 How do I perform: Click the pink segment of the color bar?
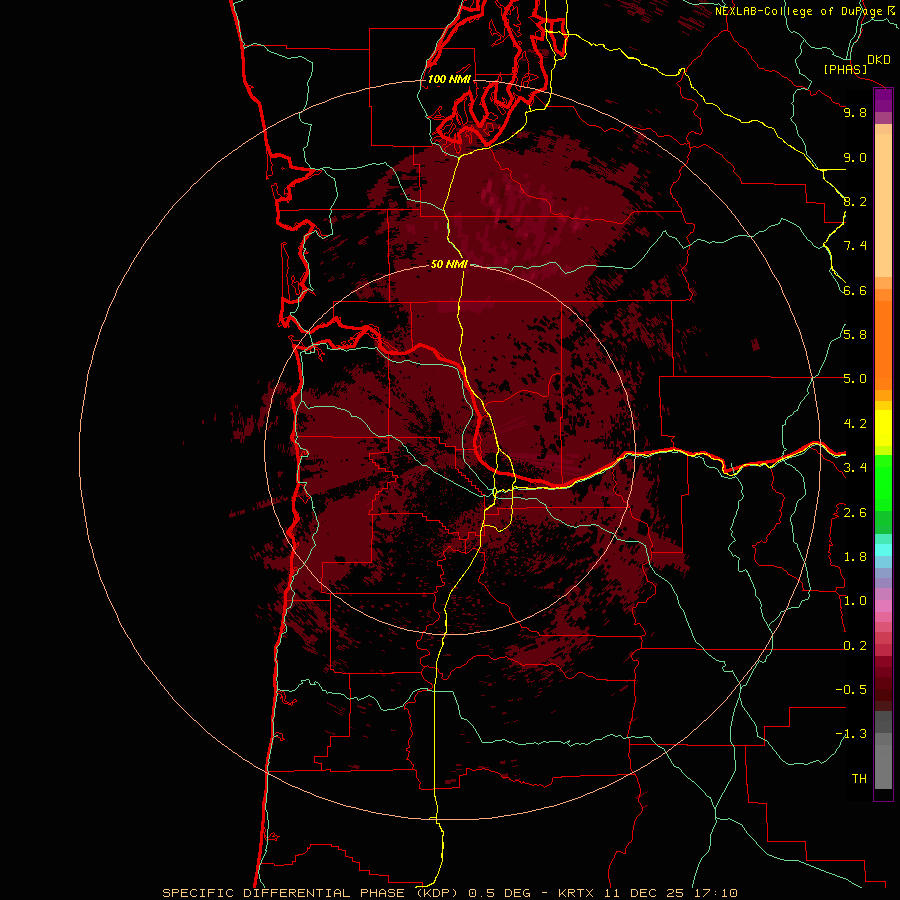[x=883, y=606]
